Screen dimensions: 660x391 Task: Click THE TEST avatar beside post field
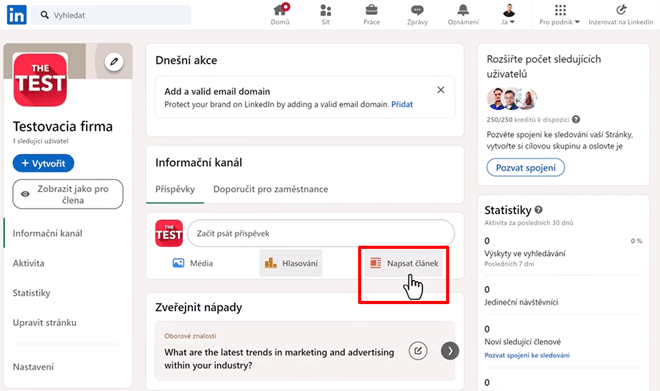pyautogui.click(x=169, y=233)
